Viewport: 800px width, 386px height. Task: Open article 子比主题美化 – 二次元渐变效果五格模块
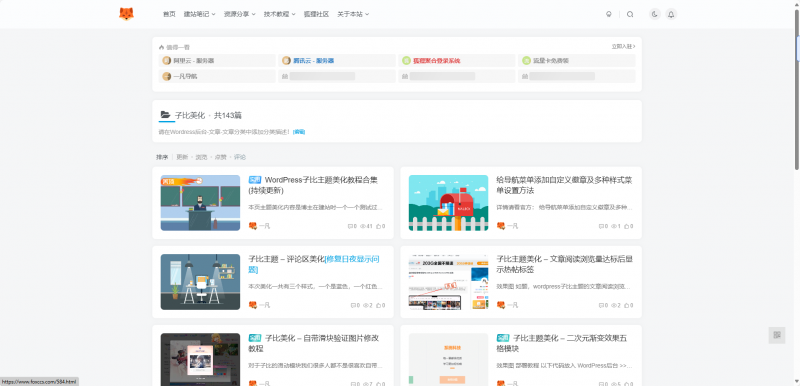pos(562,343)
